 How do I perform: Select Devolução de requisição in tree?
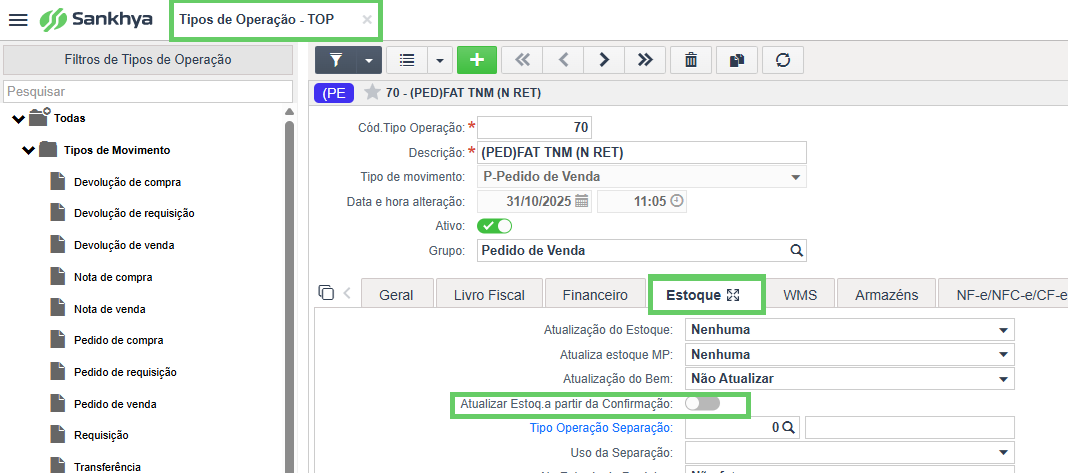click(x=134, y=213)
